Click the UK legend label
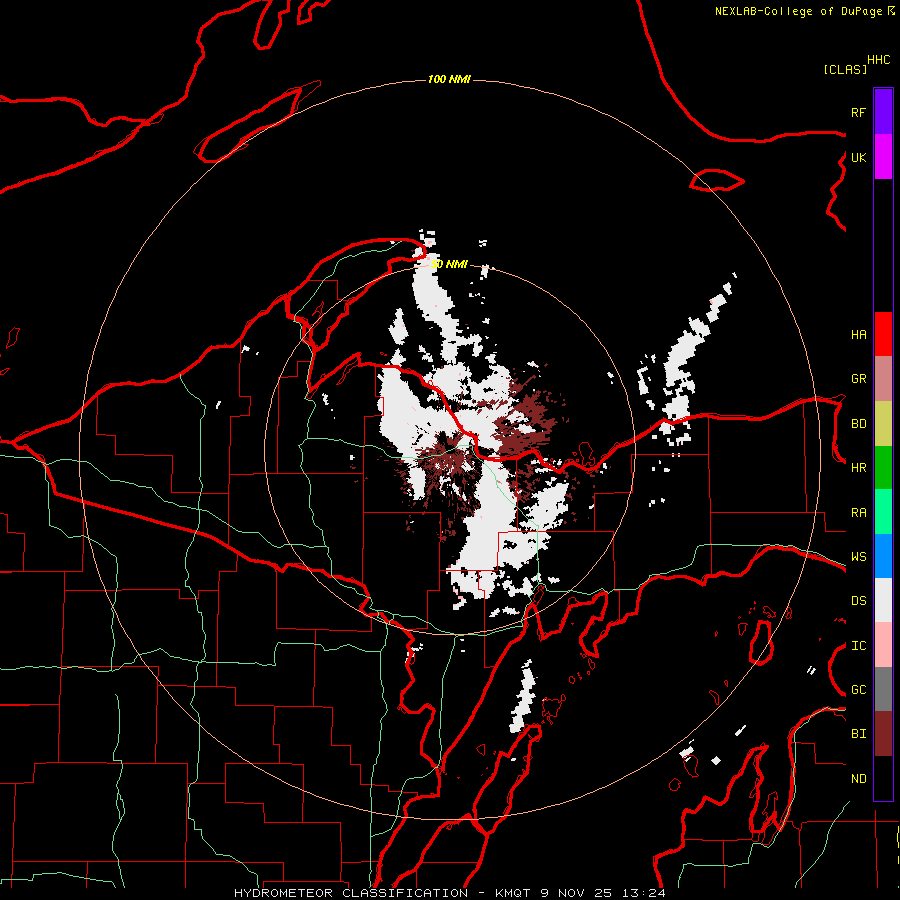The width and height of the screenshot is (900, 900). click(858, 157)
